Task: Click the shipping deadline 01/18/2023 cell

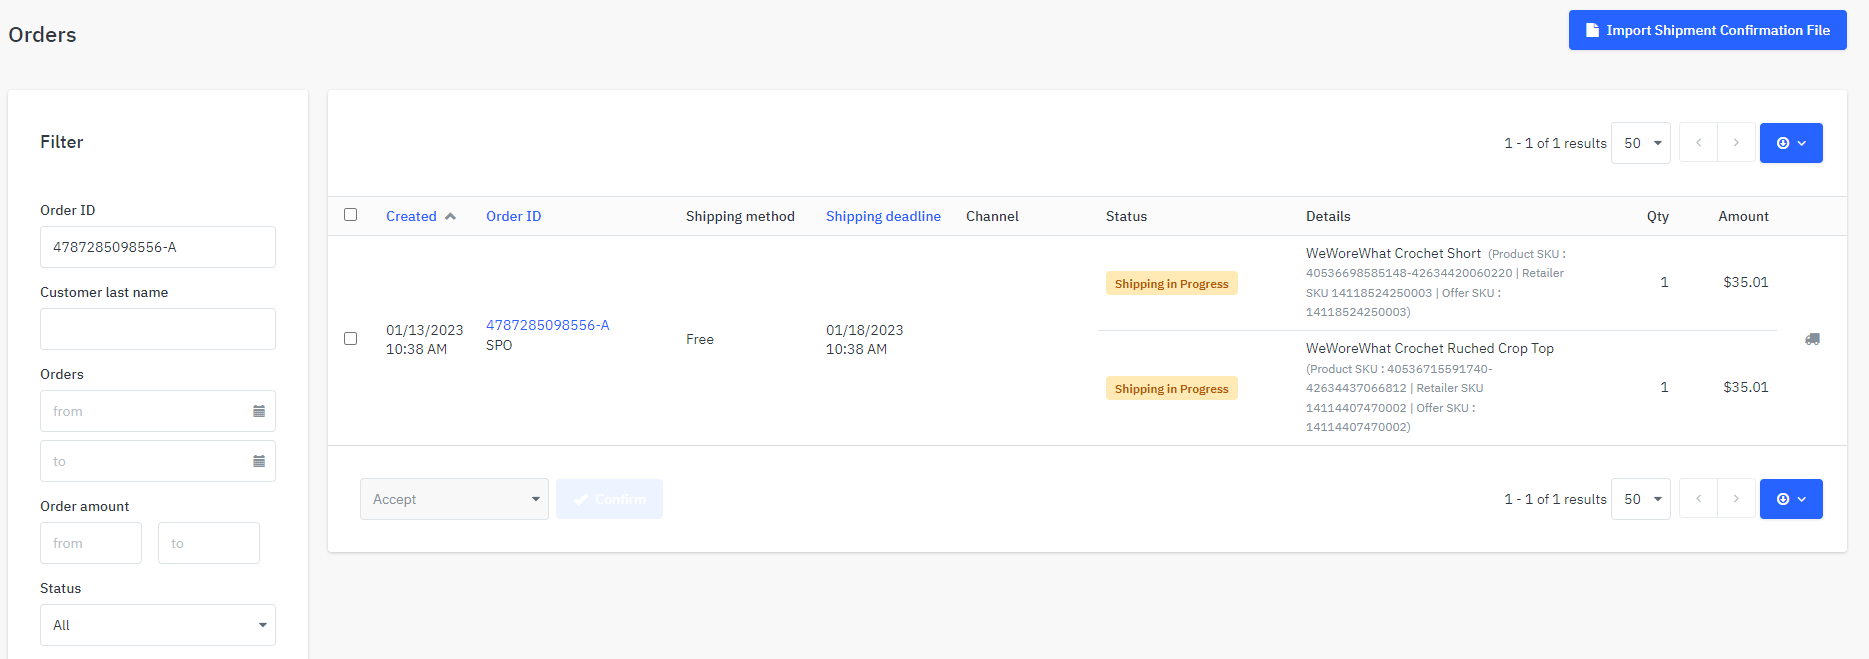Action: click(x=864, y=339)
